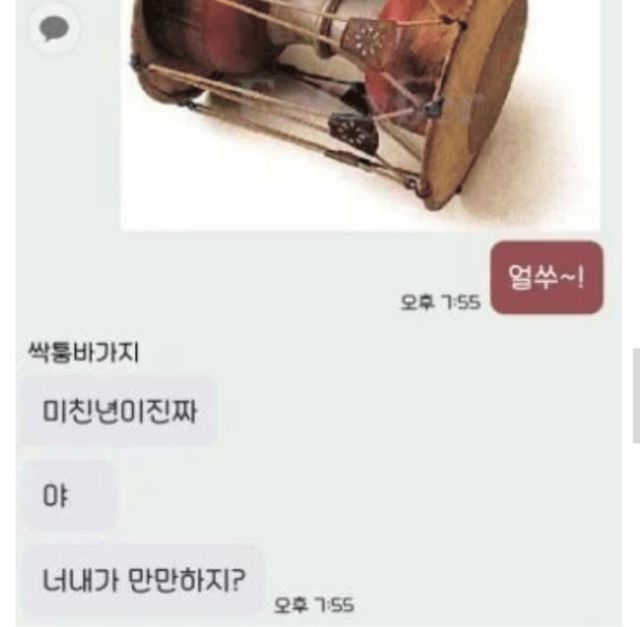
Task: Click the scrollbar thumb on the right edge
Action: (636, 395)
